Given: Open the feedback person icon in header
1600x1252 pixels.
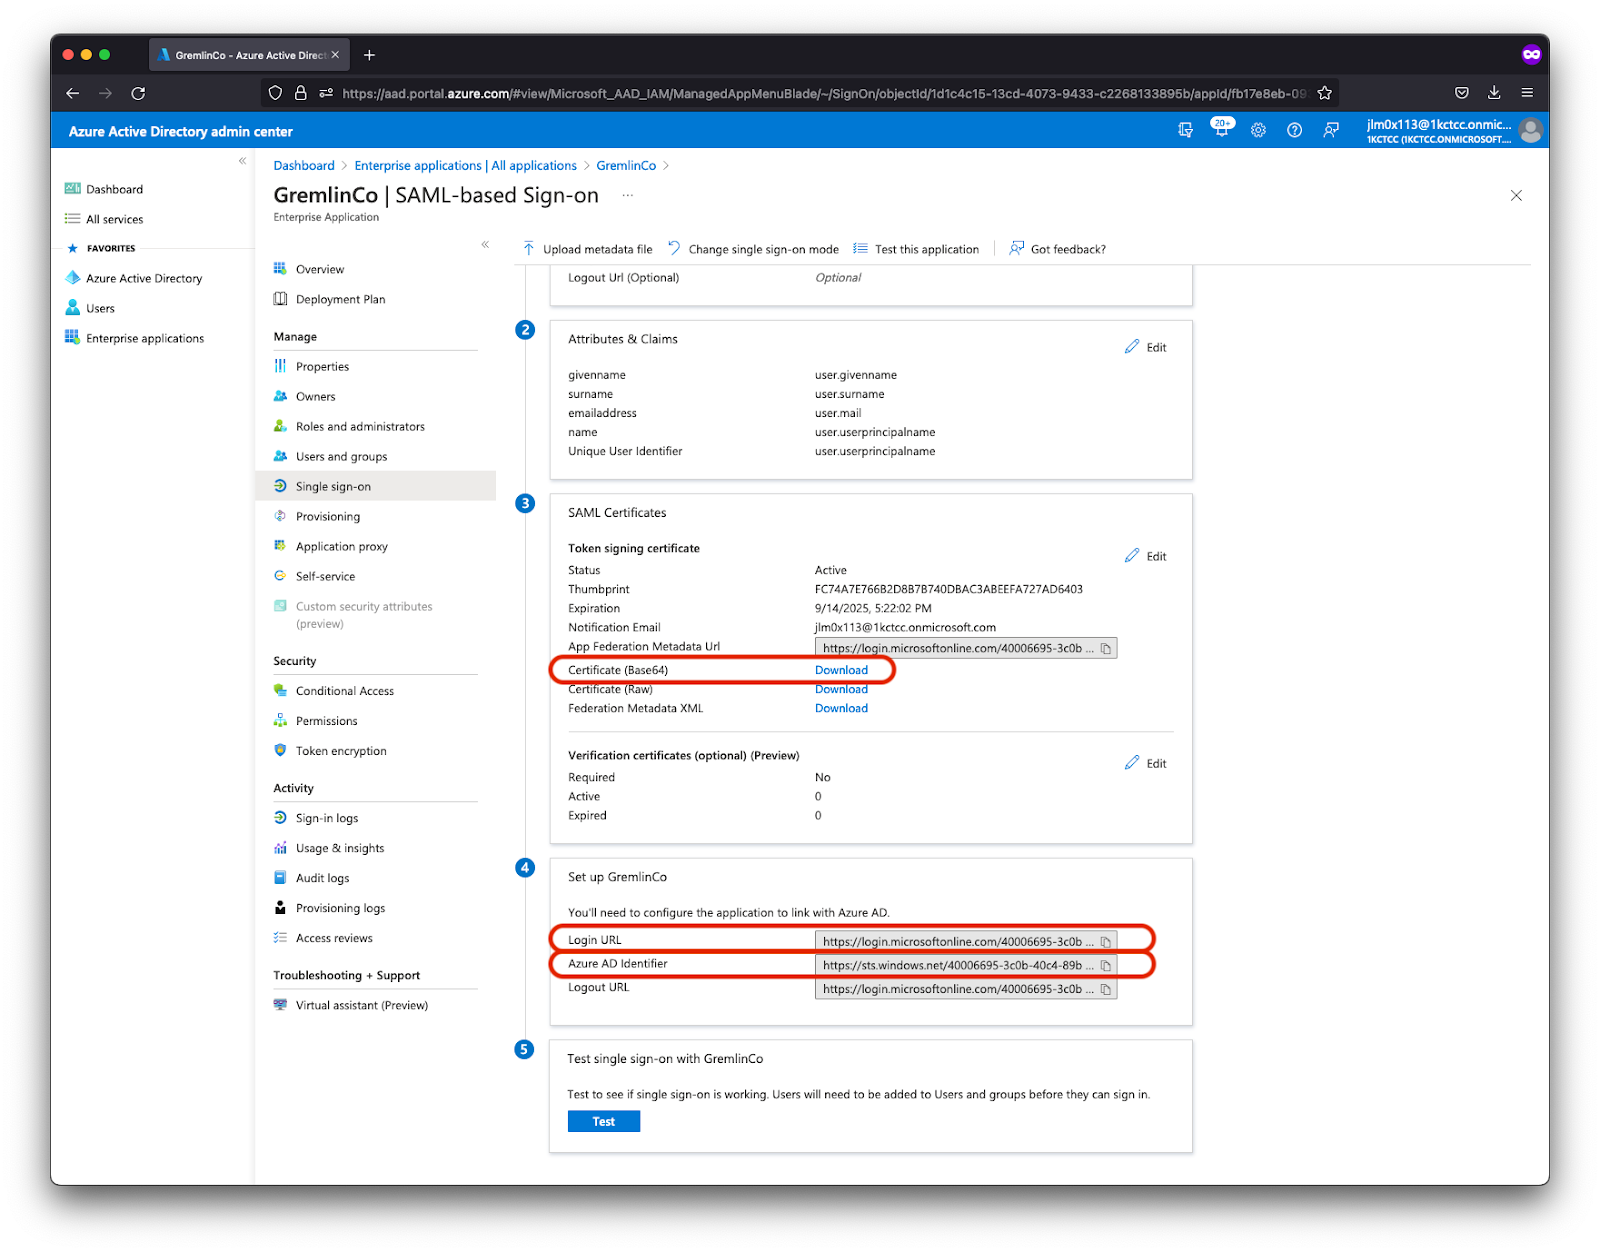Looking at the screenshot, I should (1331, 130).
